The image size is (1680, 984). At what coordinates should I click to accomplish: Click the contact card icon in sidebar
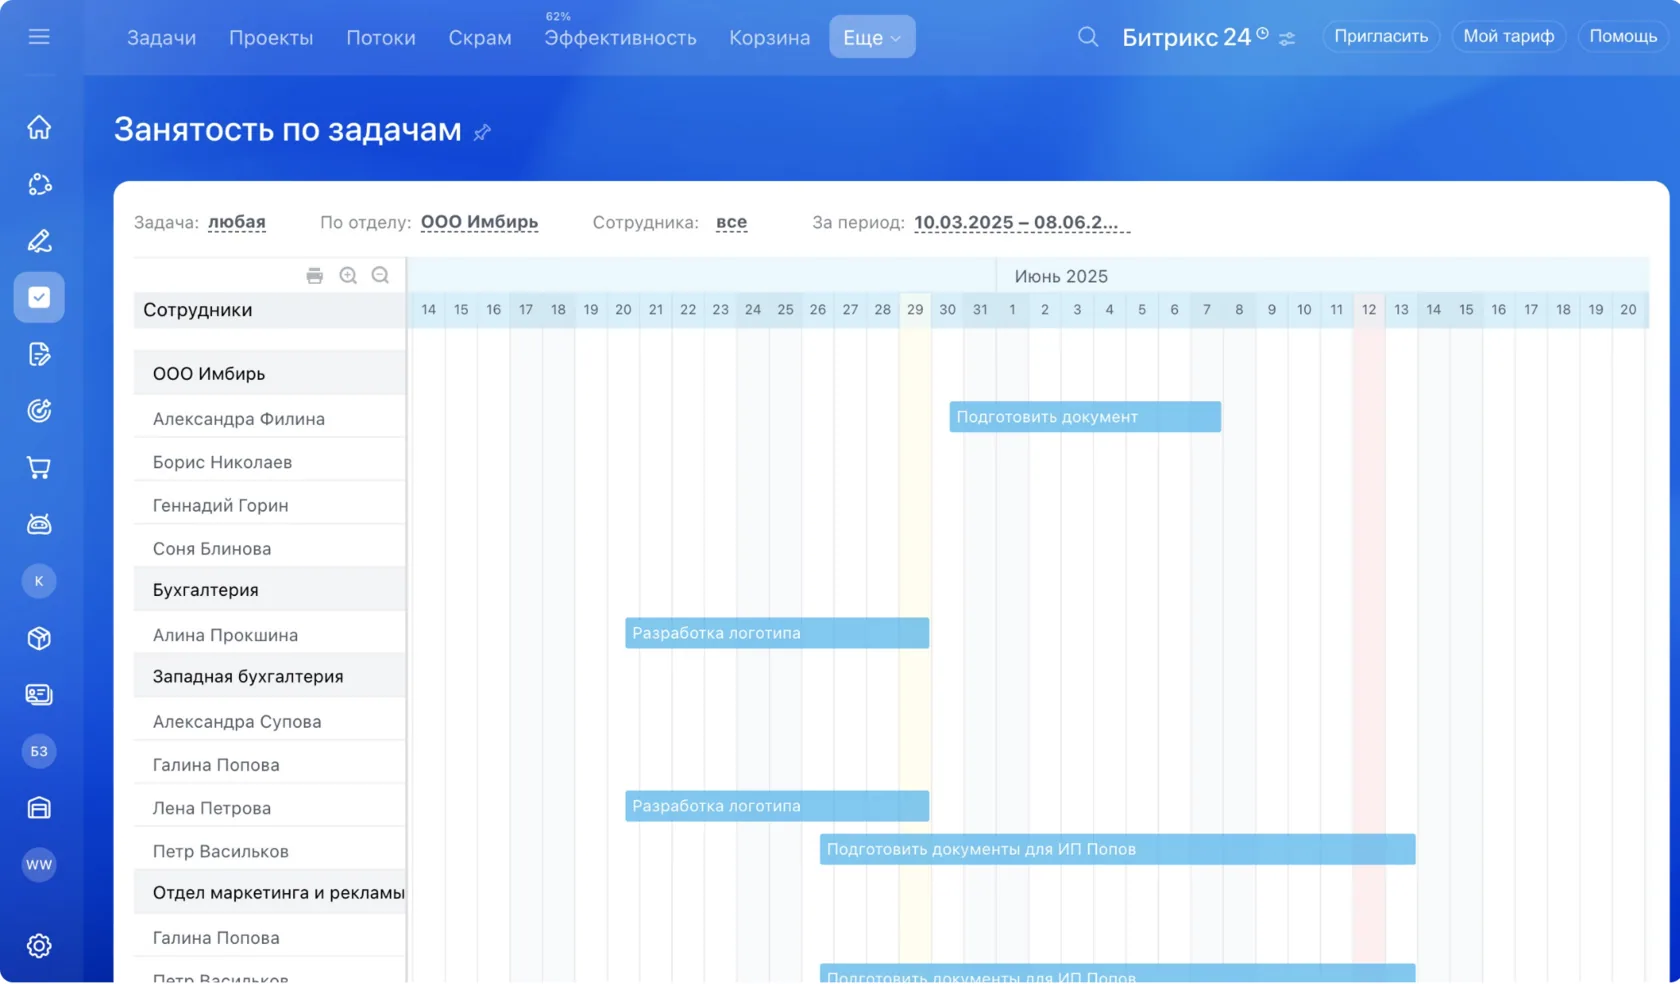(x=39, y=694)
